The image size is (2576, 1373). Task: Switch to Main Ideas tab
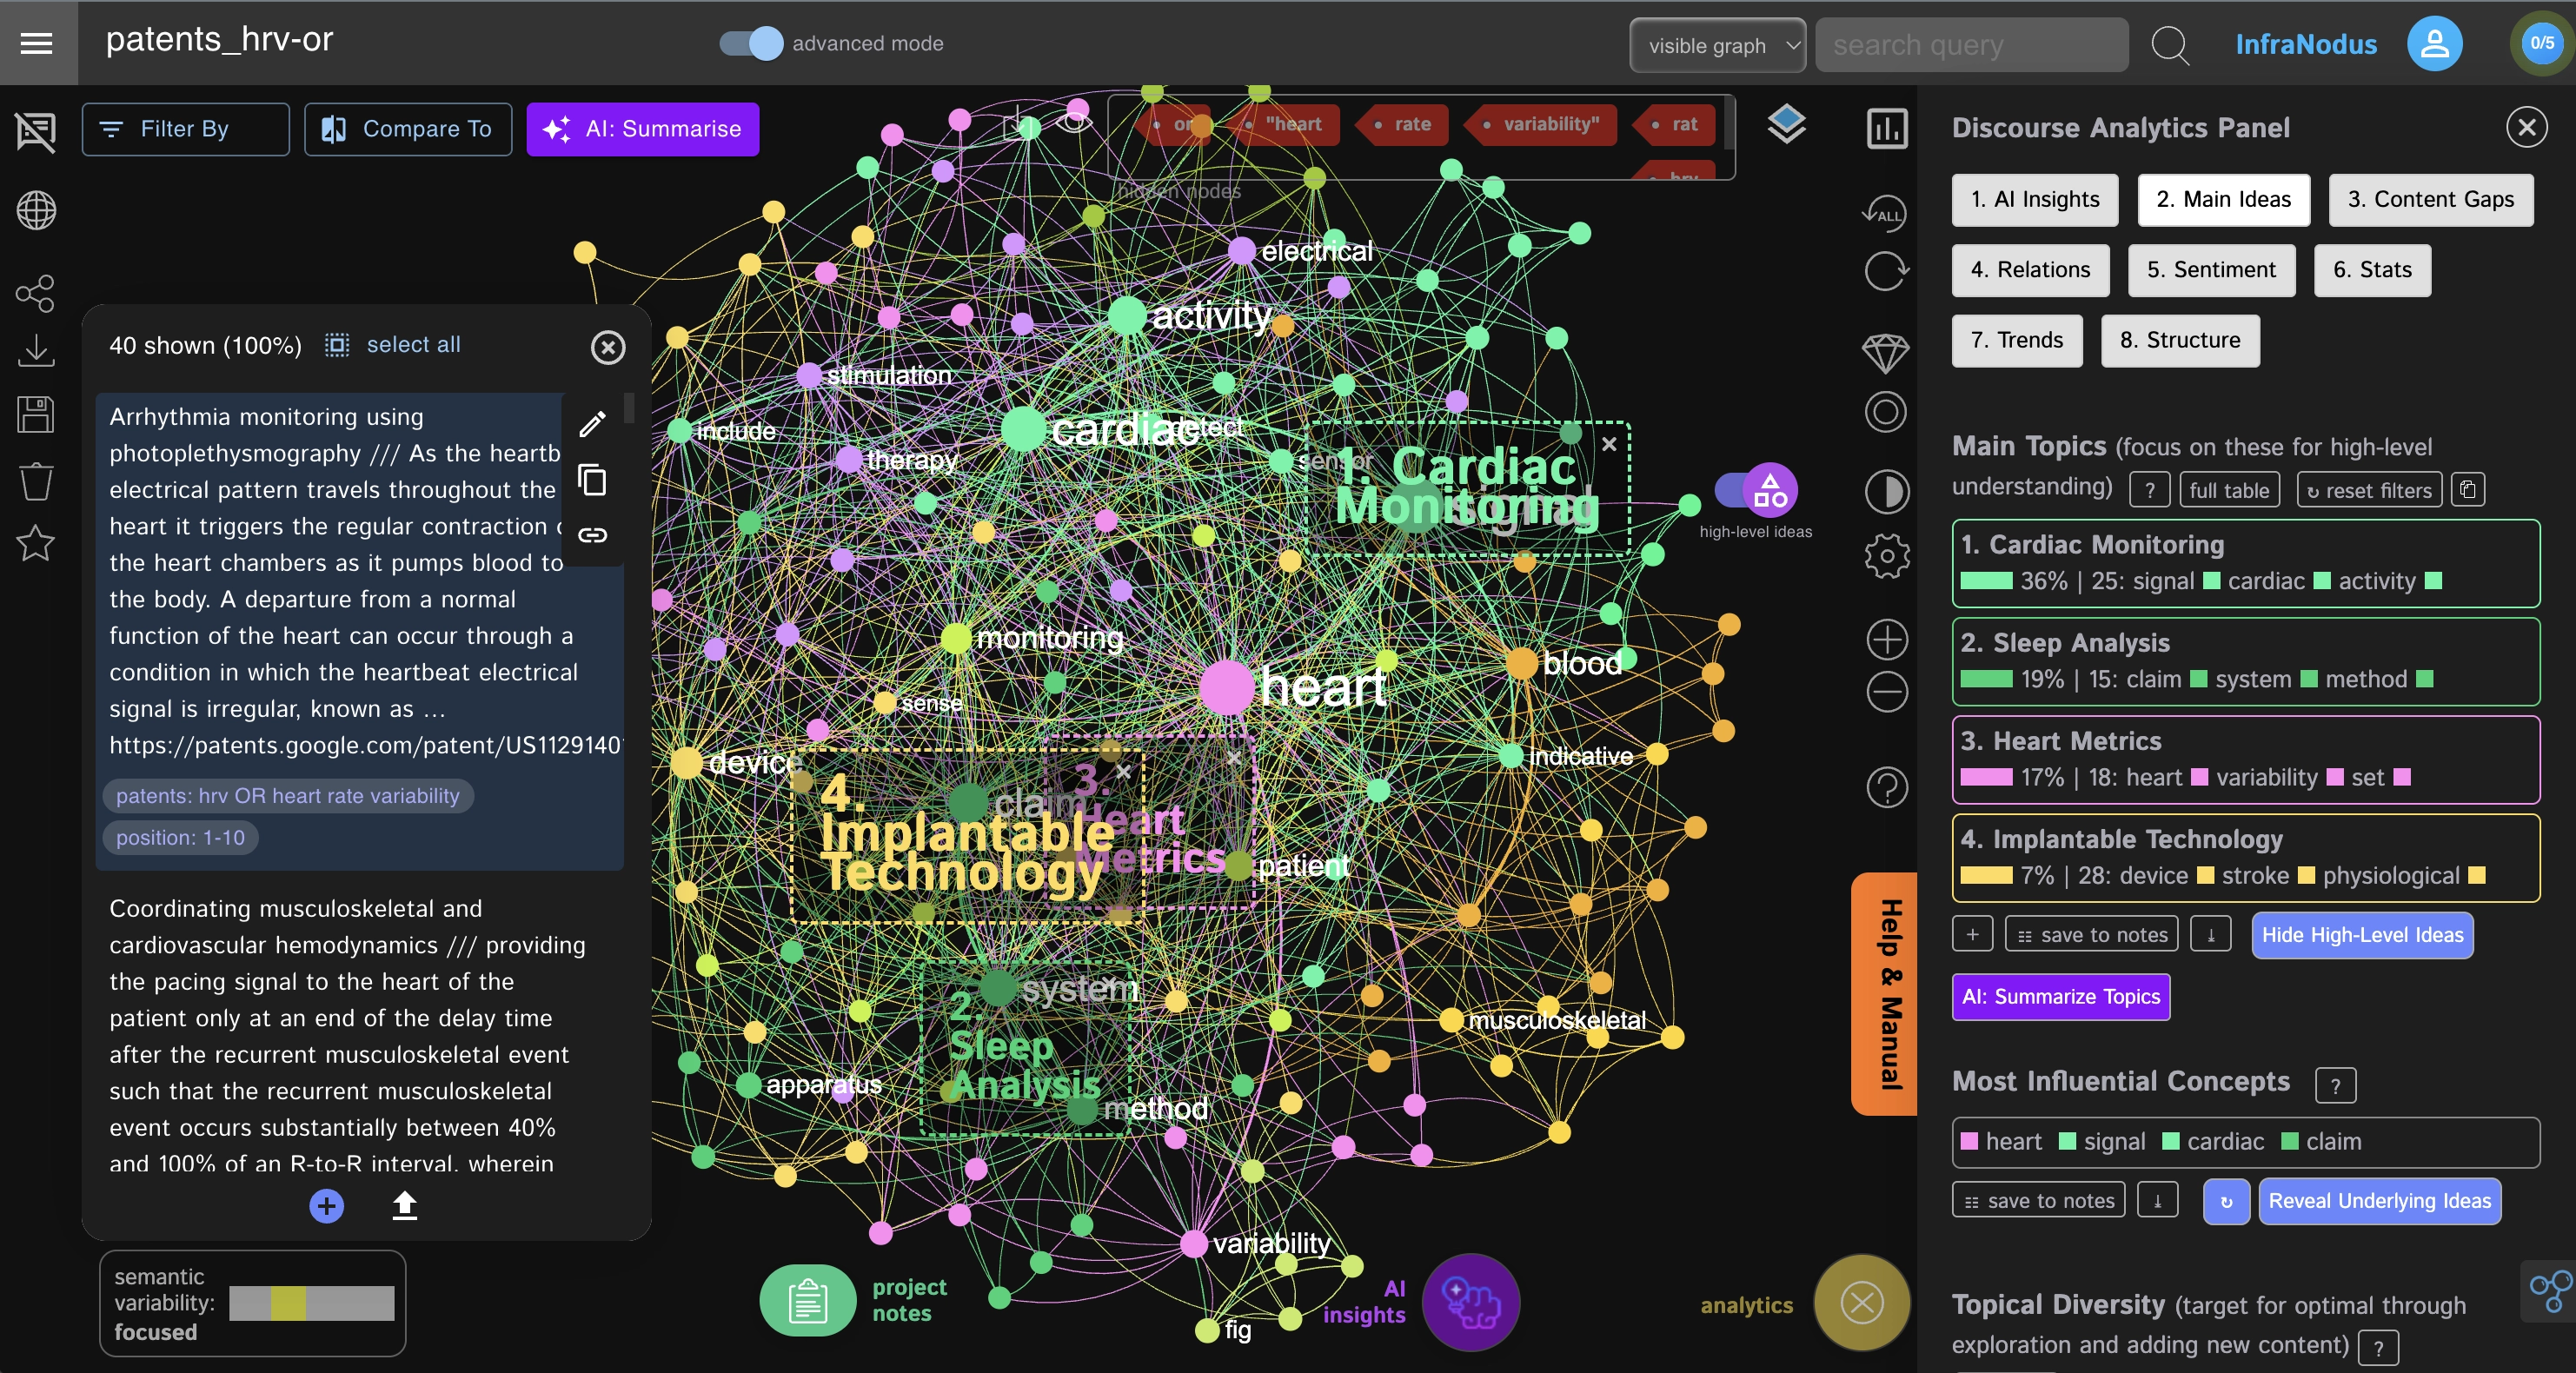pos(2223,200)
